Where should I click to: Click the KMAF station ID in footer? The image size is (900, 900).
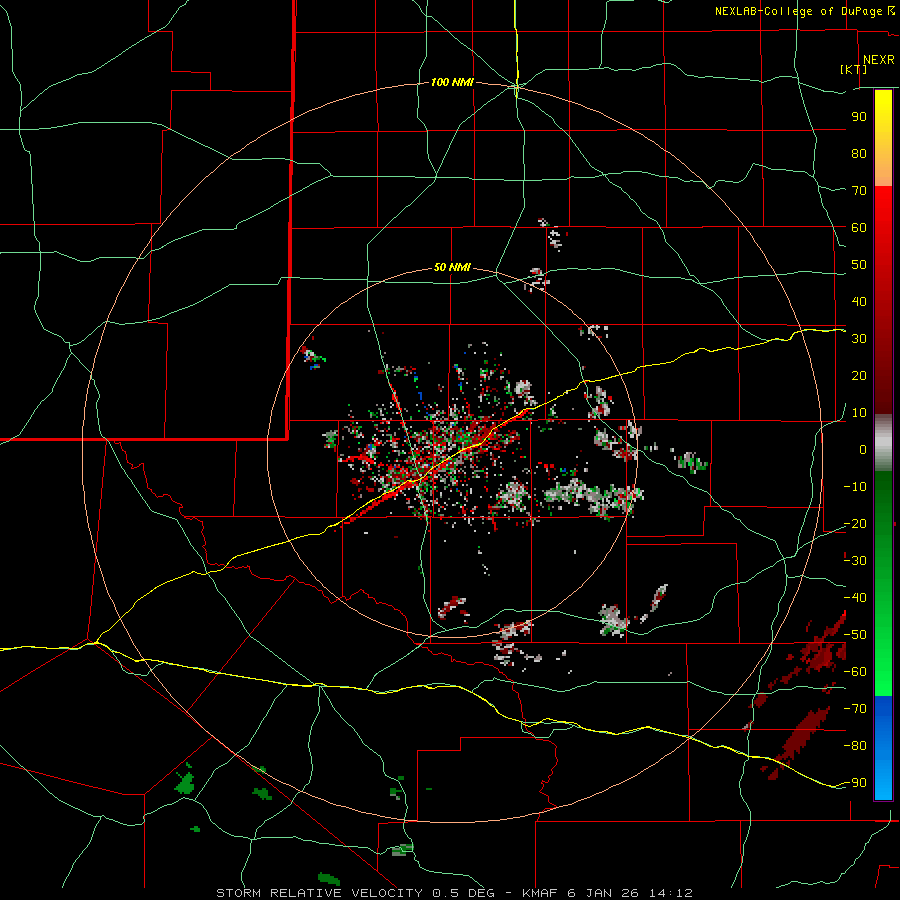click(x=541, y=893)
